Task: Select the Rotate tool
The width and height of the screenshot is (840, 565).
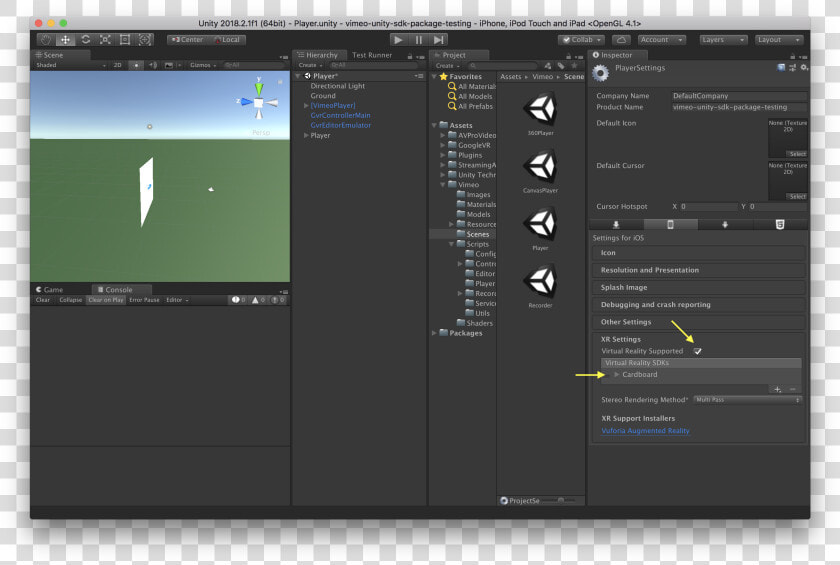Action: [x=85, y=40]
